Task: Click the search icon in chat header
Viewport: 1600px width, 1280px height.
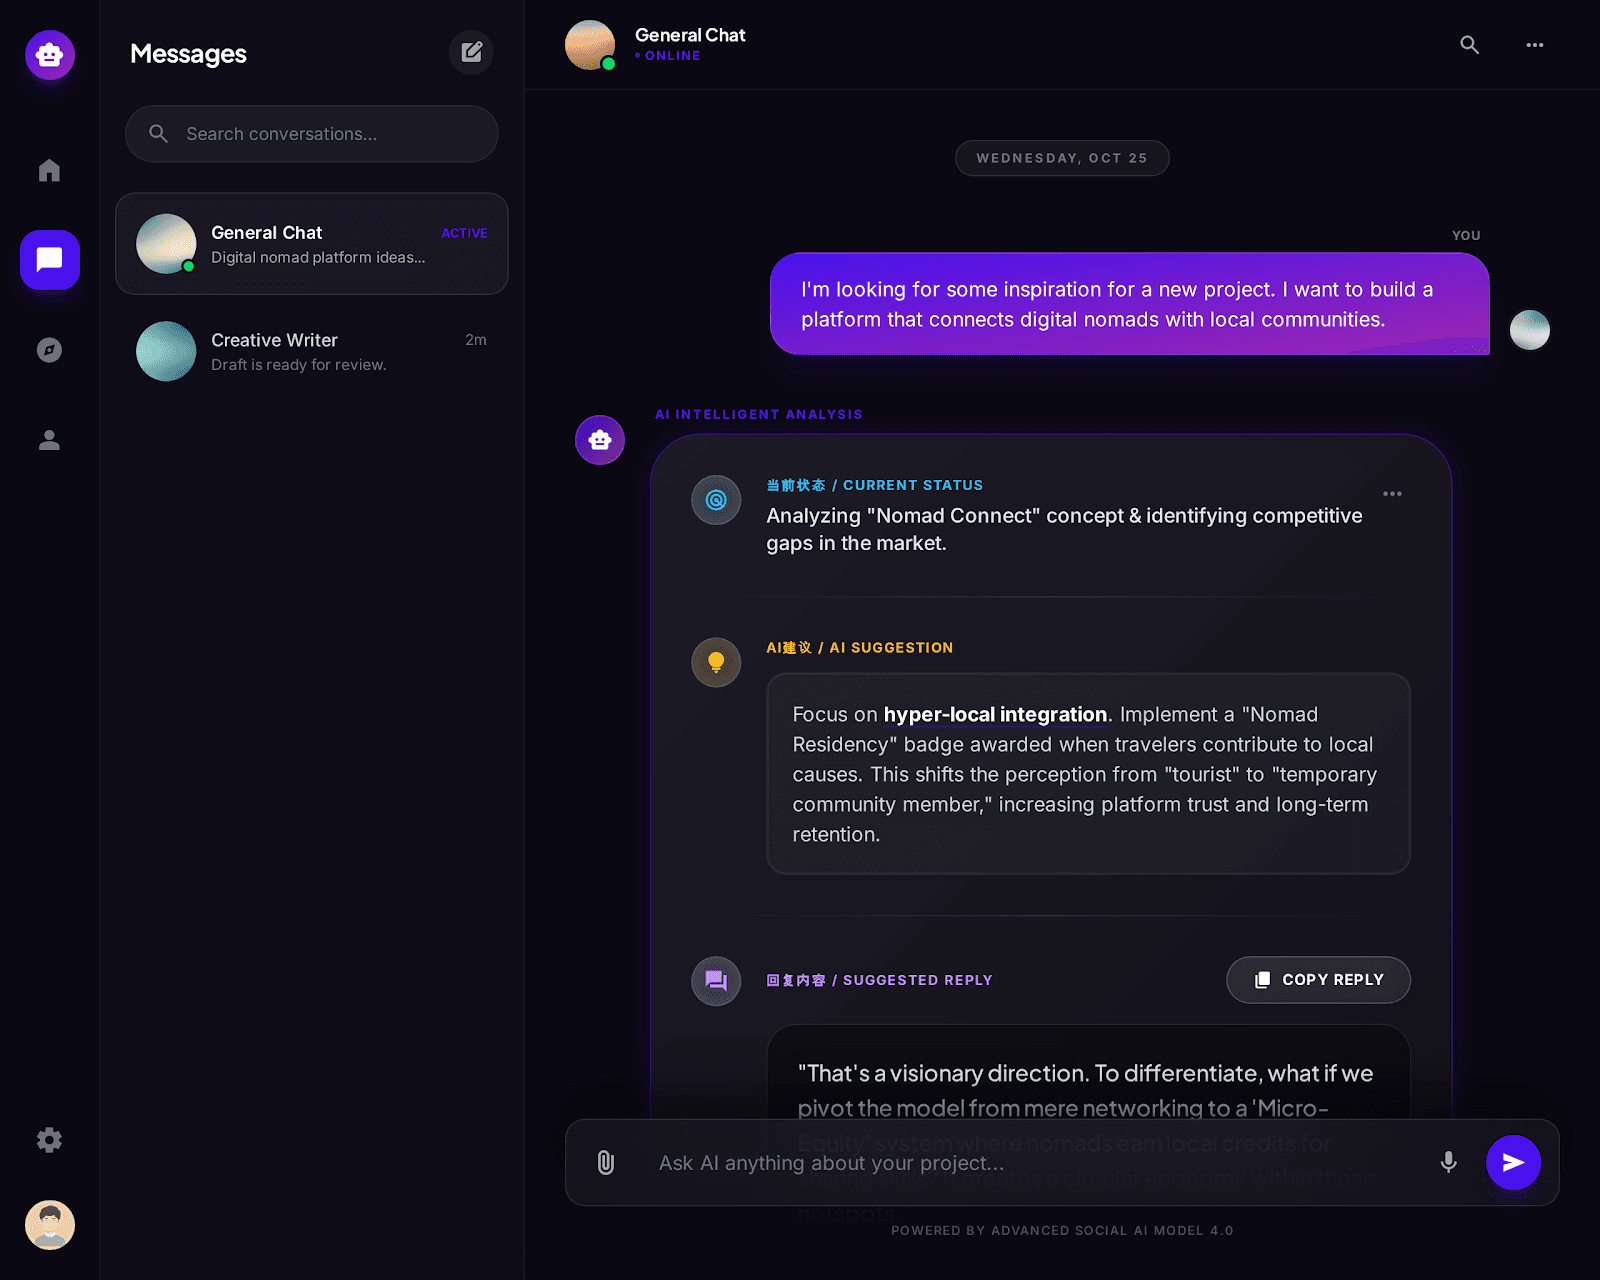Action: coord(1469,45)
